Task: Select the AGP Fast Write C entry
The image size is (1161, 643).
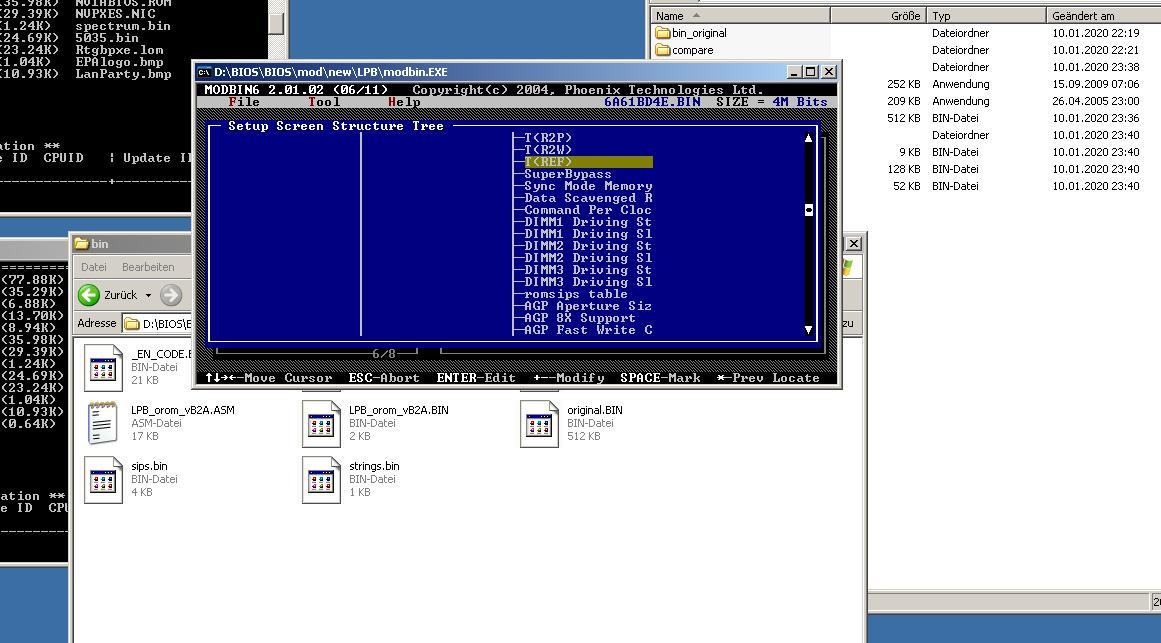Action: coord(588,330)
